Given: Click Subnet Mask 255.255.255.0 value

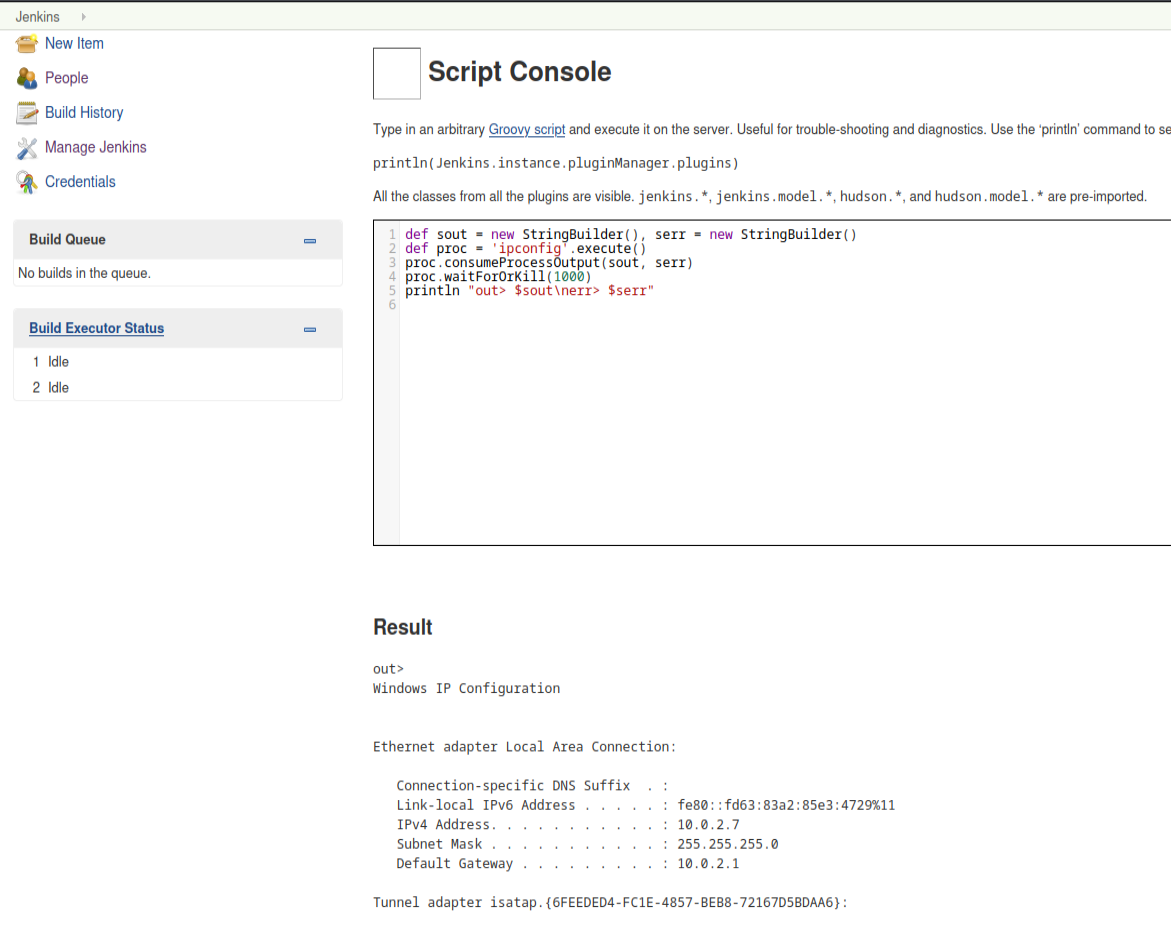Looking at the screenshot, I should (727, 844).
